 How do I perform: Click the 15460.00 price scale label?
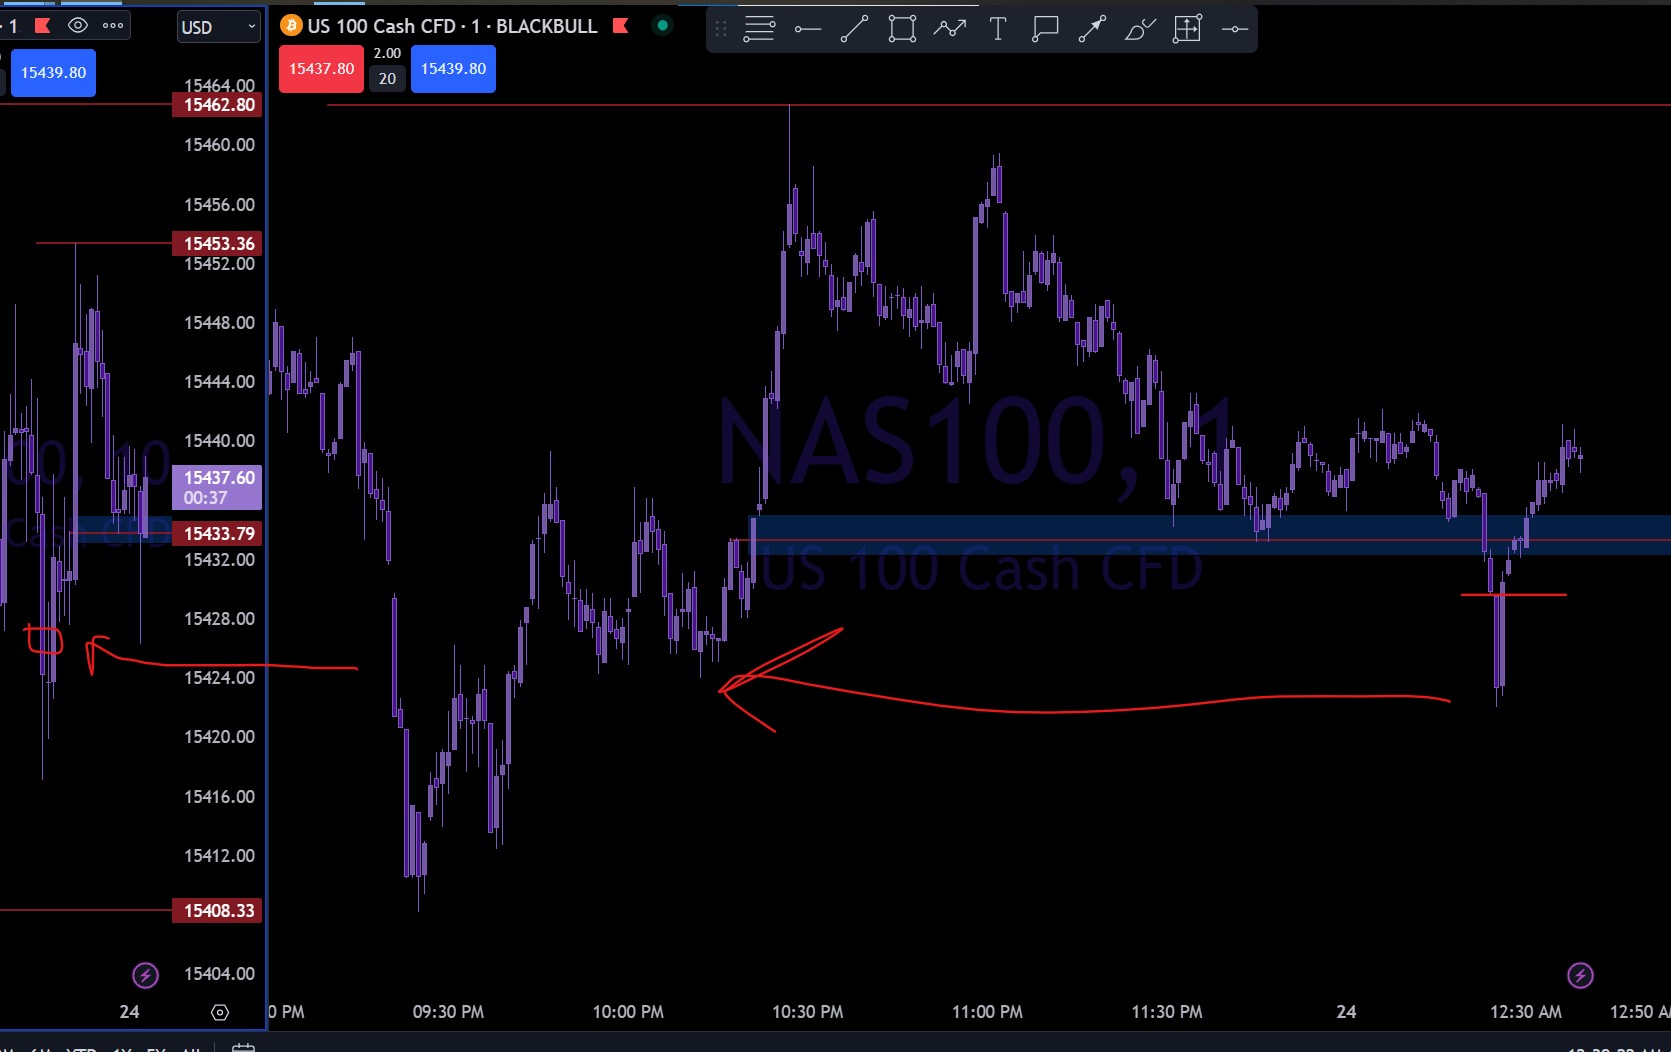tap(219, 145)
